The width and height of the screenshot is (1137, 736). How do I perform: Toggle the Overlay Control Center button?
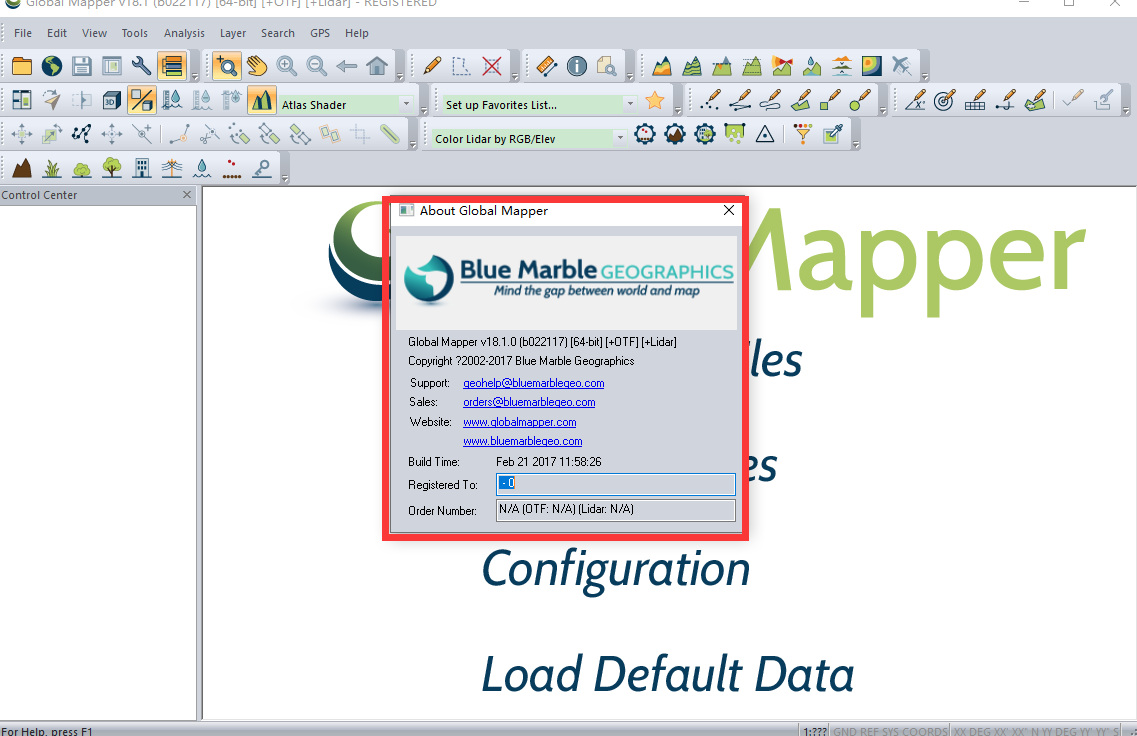tap(172, 66)
